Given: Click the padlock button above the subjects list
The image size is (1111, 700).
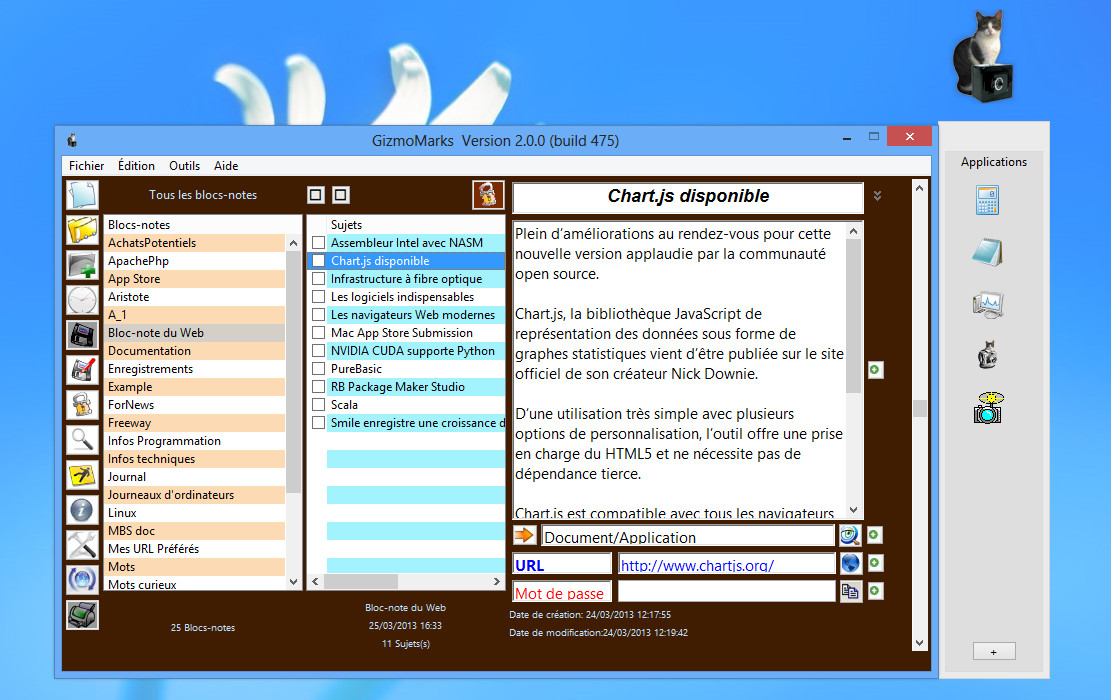Looking at the screenshot, I should click(x=488, y=195).
